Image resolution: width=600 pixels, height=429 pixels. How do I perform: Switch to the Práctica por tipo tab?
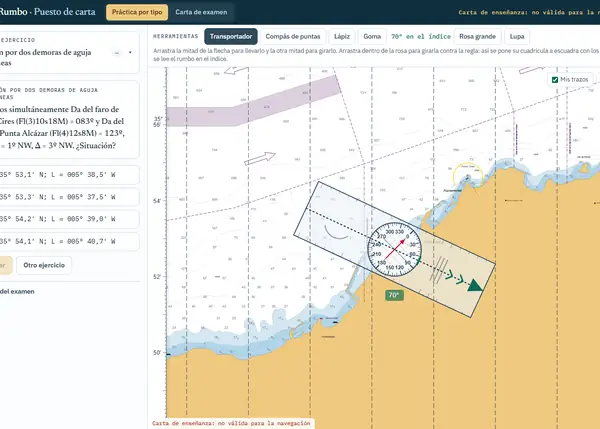click(x=137, y=12)
